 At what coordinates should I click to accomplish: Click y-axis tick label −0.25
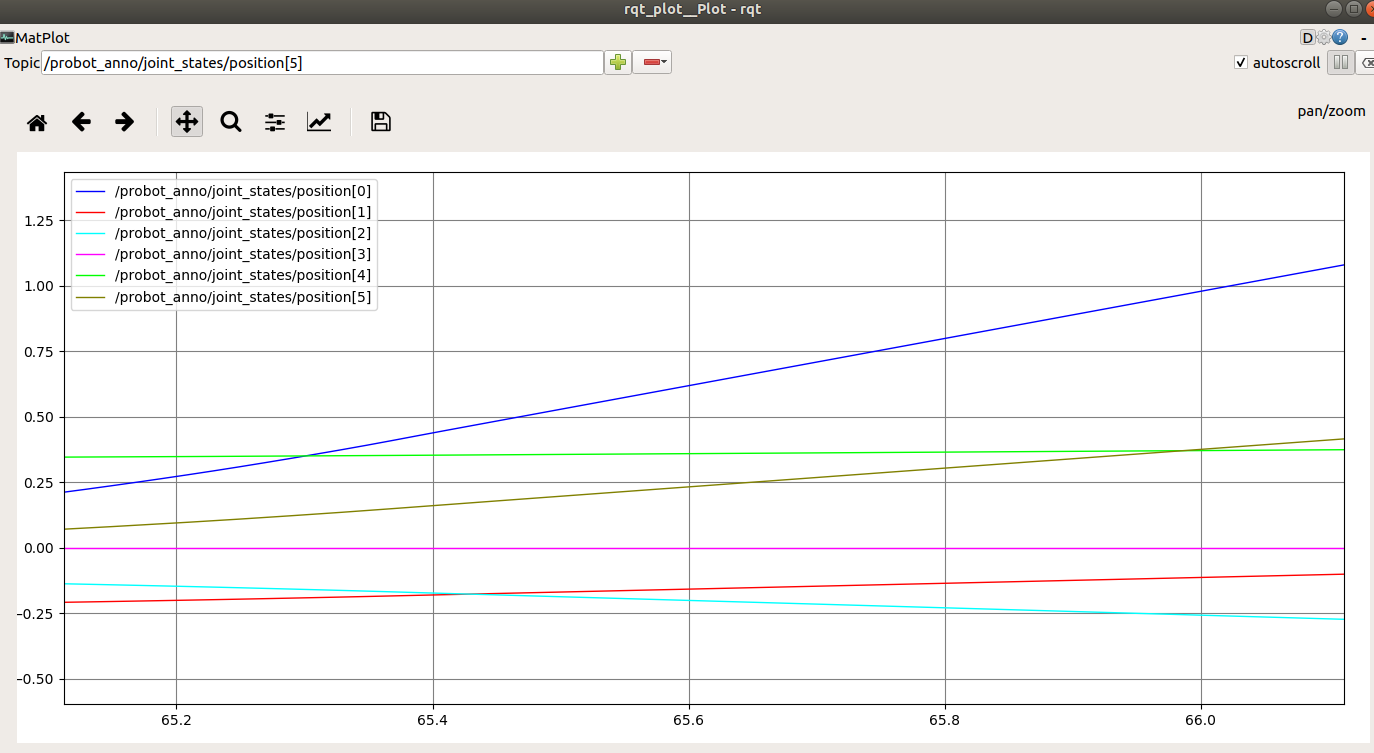[36, 614]
